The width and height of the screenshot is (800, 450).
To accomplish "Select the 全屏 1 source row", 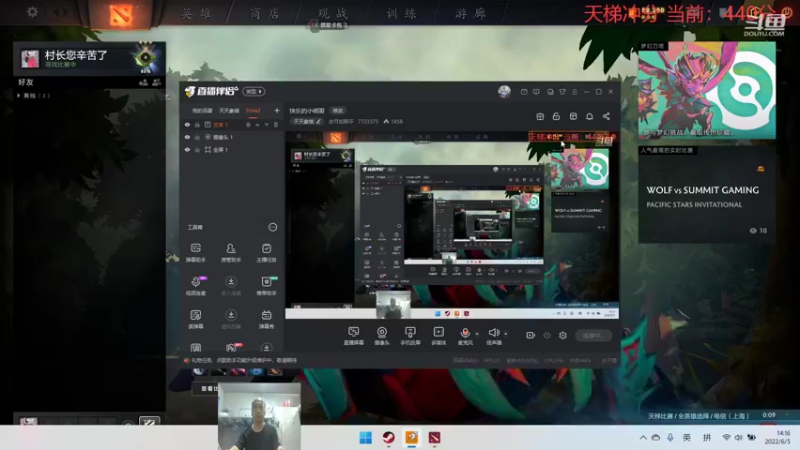I will (233, 149).
